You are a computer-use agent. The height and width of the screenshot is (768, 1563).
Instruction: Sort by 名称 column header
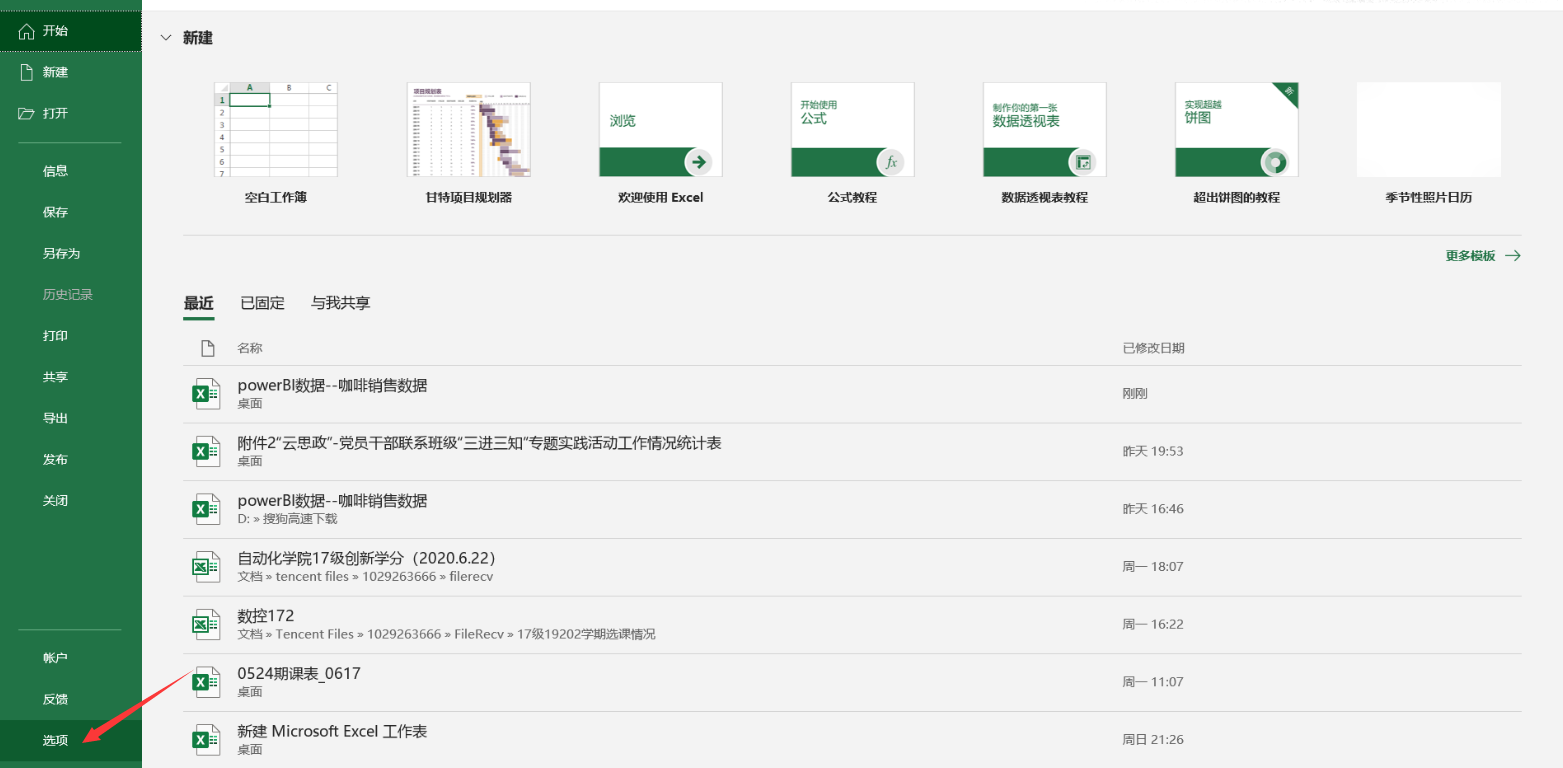pos(250,348)
